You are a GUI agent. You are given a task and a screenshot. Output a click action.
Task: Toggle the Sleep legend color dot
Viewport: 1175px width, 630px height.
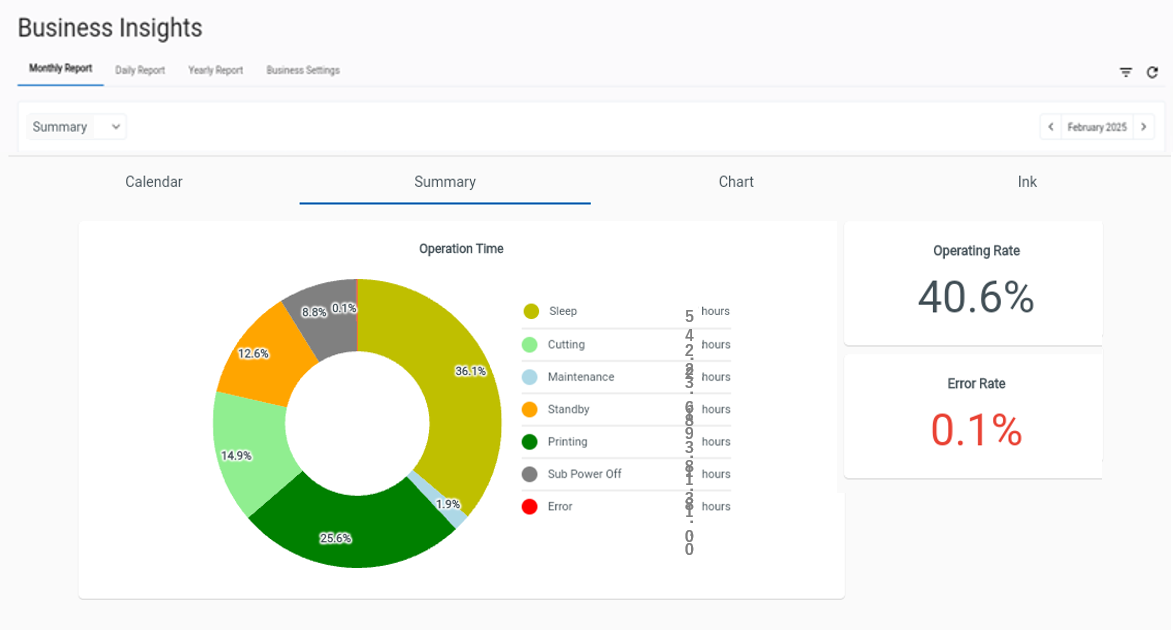(x=531, y=312)
